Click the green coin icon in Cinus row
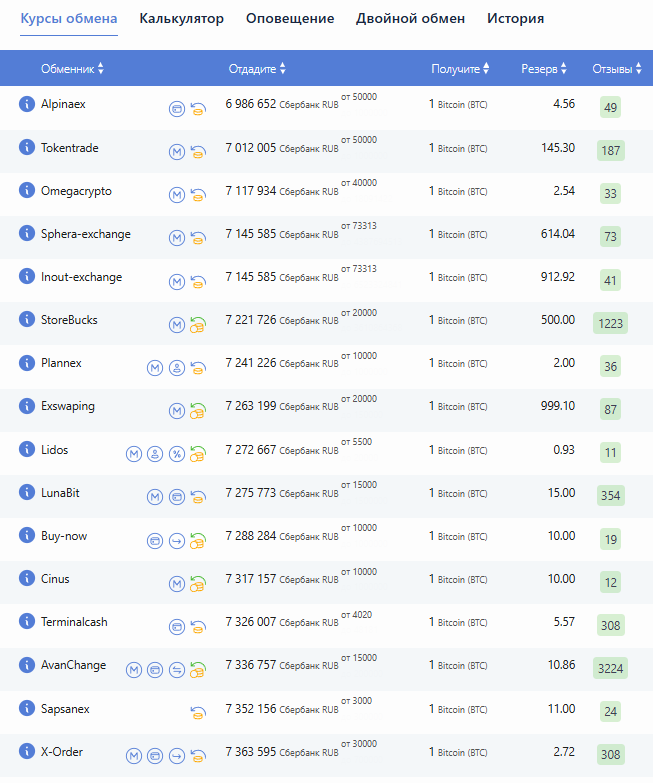The image size is (653, 783). coord(198,583)
